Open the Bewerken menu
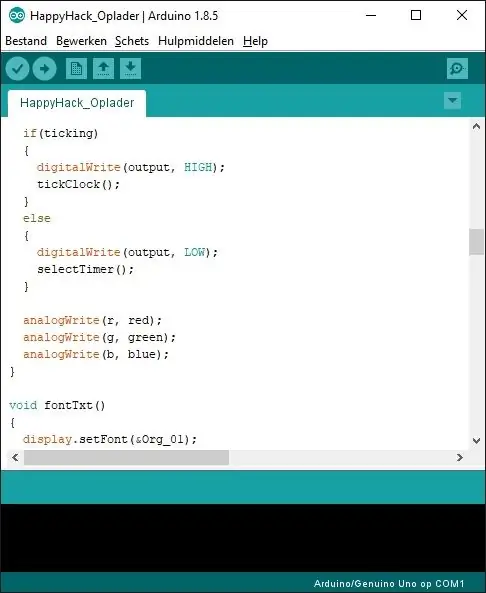The image size is (486, 593). 81,41
